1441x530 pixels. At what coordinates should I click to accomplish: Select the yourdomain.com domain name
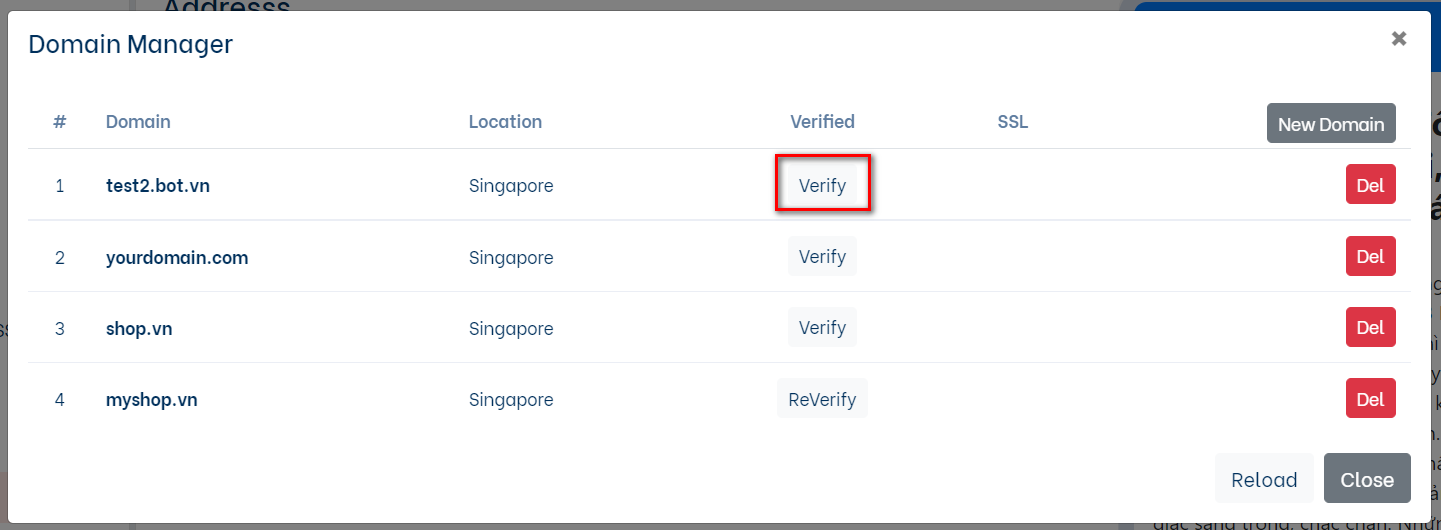click(177, 257)
